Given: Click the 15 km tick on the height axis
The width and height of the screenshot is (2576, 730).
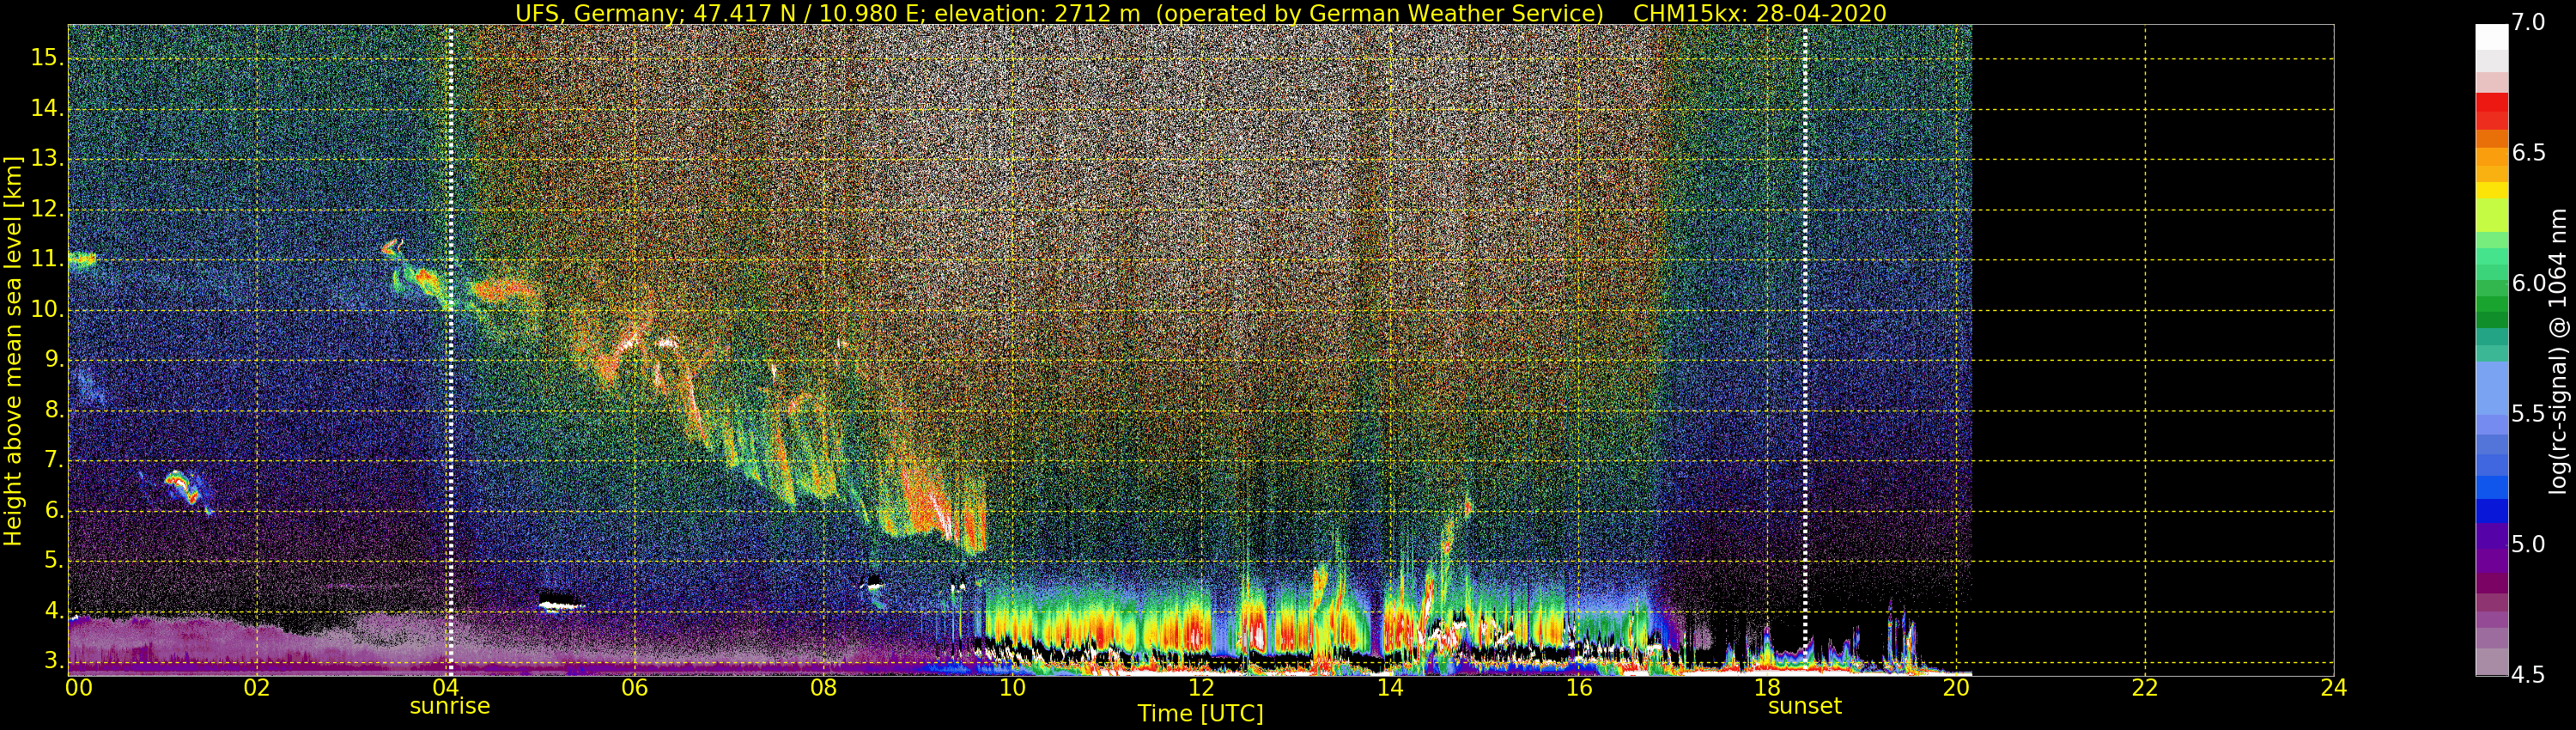Looking at the screenshot, I should pyautogui.click(x=46, y=58).
